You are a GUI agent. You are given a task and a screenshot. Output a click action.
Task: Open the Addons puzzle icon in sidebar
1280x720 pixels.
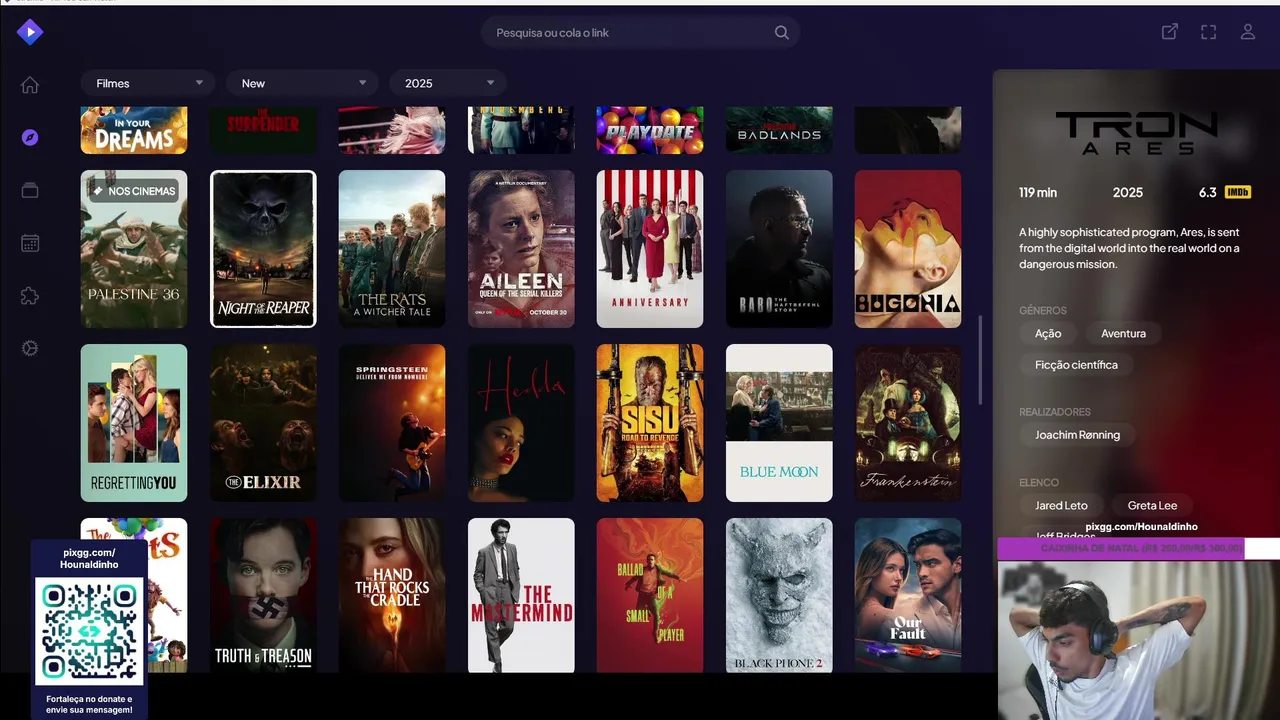(x=30, y=296)
